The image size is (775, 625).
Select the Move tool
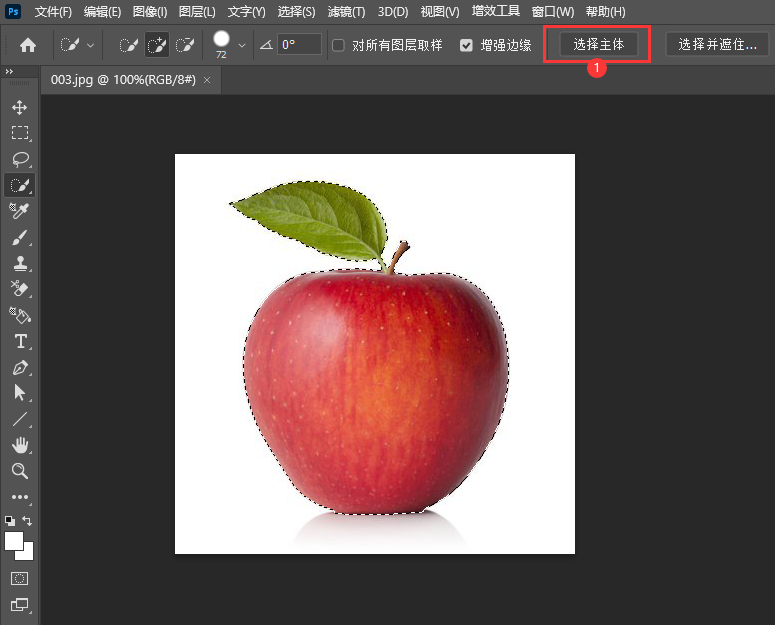[20, 107]
